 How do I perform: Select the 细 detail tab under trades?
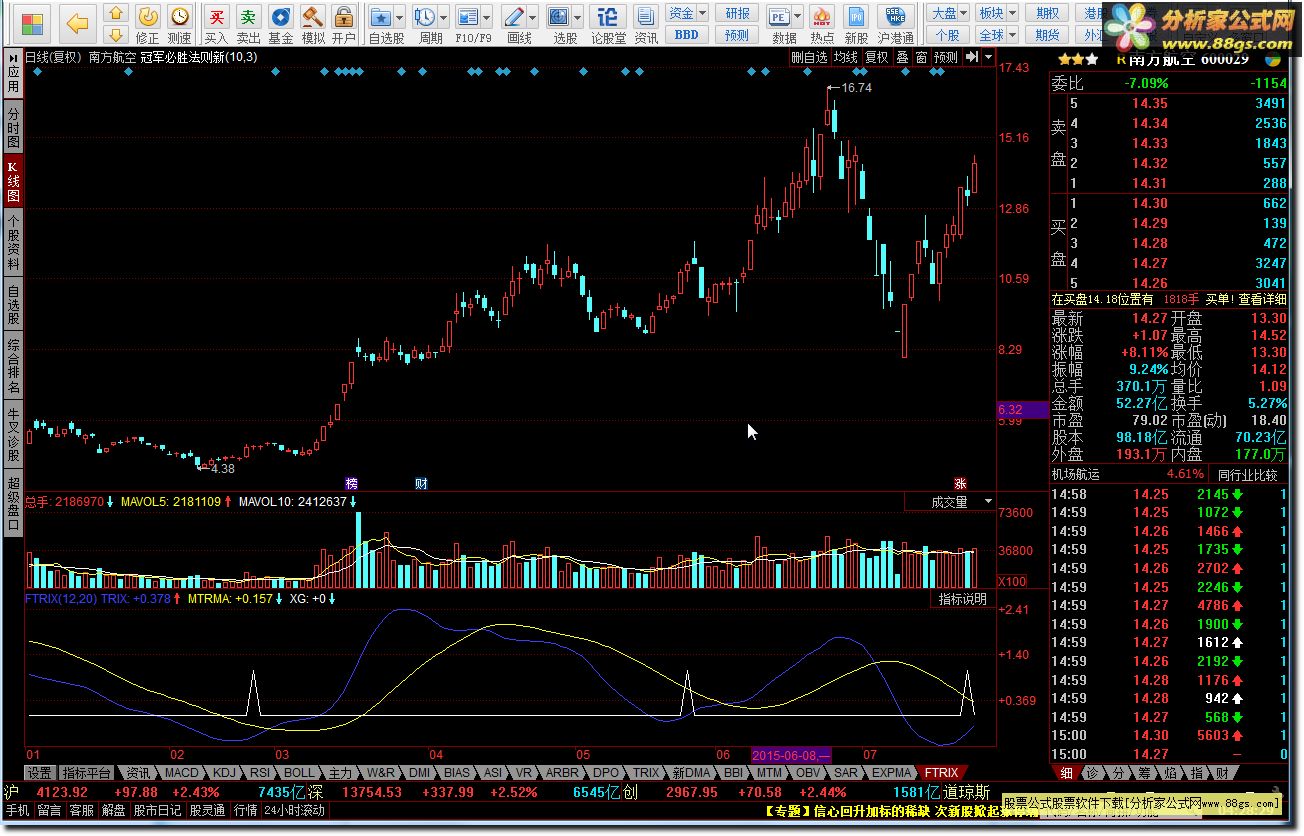pos(1066,773)
